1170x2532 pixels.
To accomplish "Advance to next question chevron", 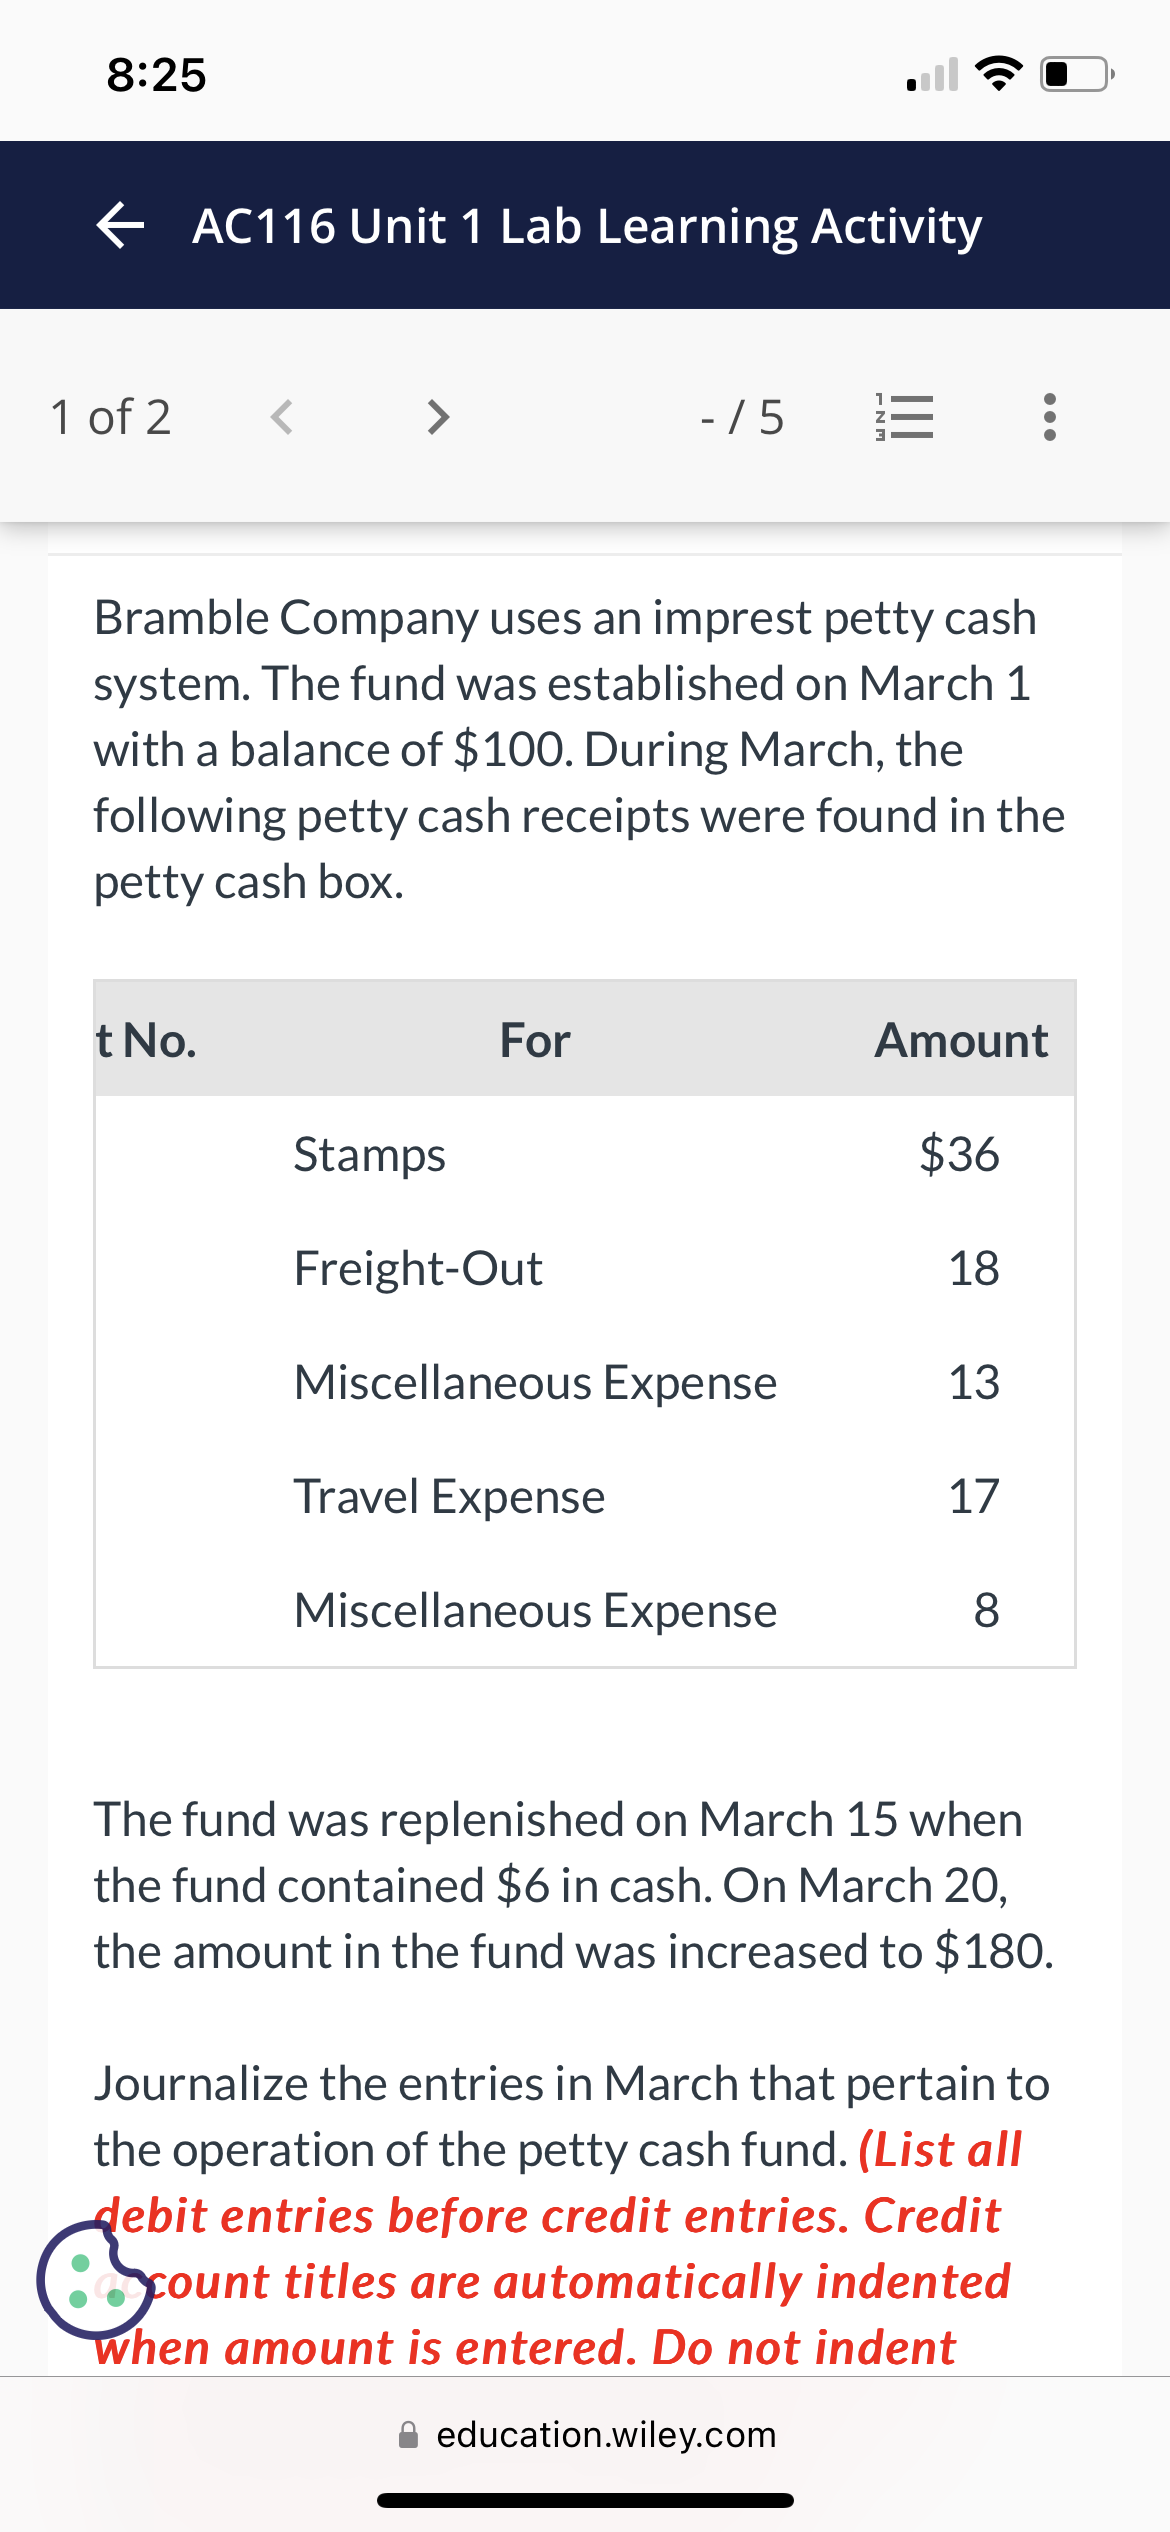I will pos(437,417).
